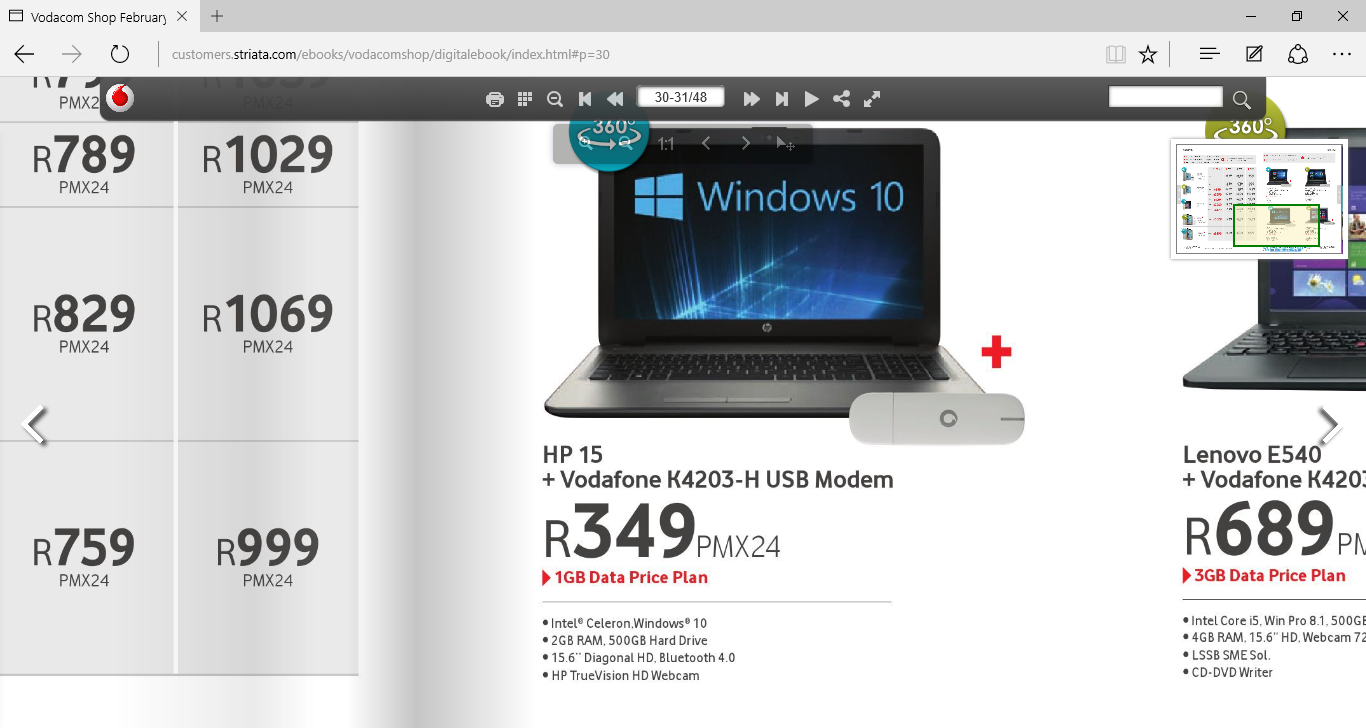Click the print icon in the ebook toolbar

[494, 99]
